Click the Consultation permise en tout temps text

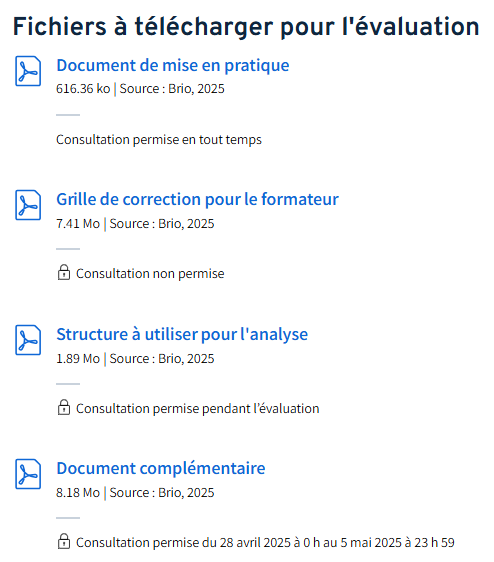[x=159, y=140]
